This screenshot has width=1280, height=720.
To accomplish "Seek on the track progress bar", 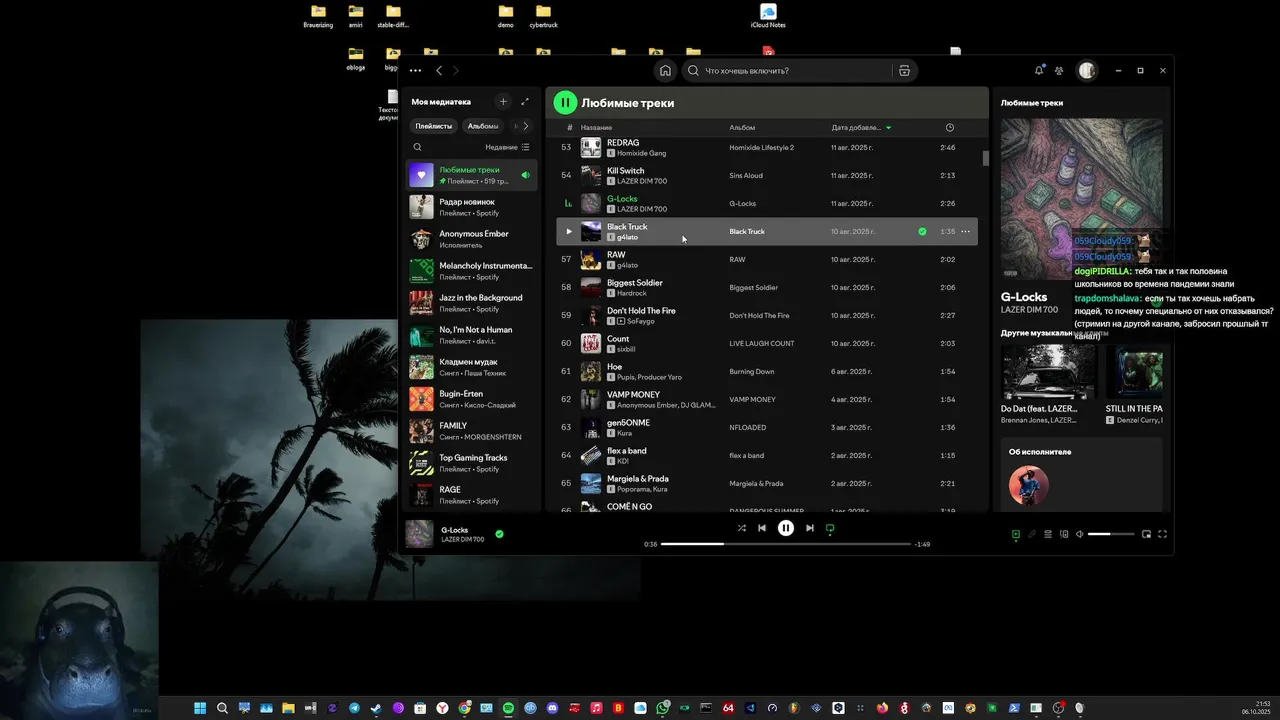I will coord(786,544).
